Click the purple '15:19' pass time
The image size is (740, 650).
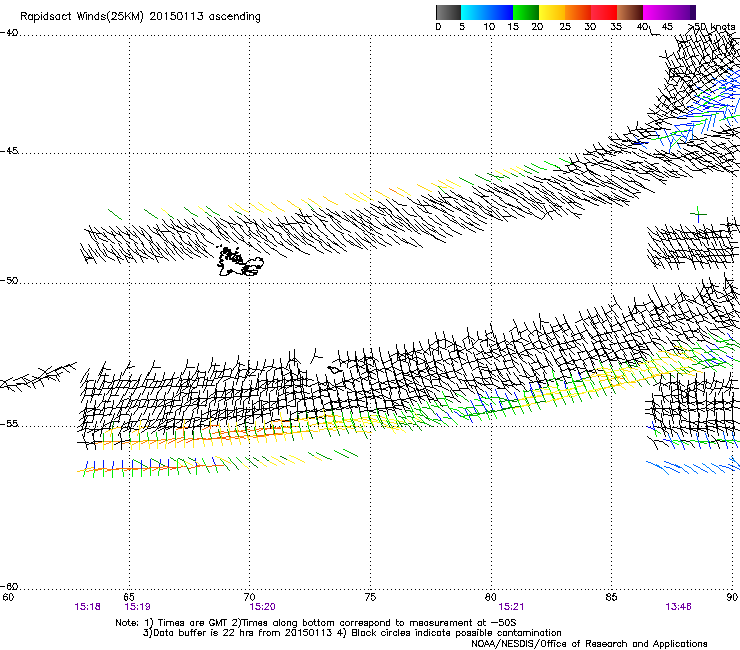[x=137, y=607]
